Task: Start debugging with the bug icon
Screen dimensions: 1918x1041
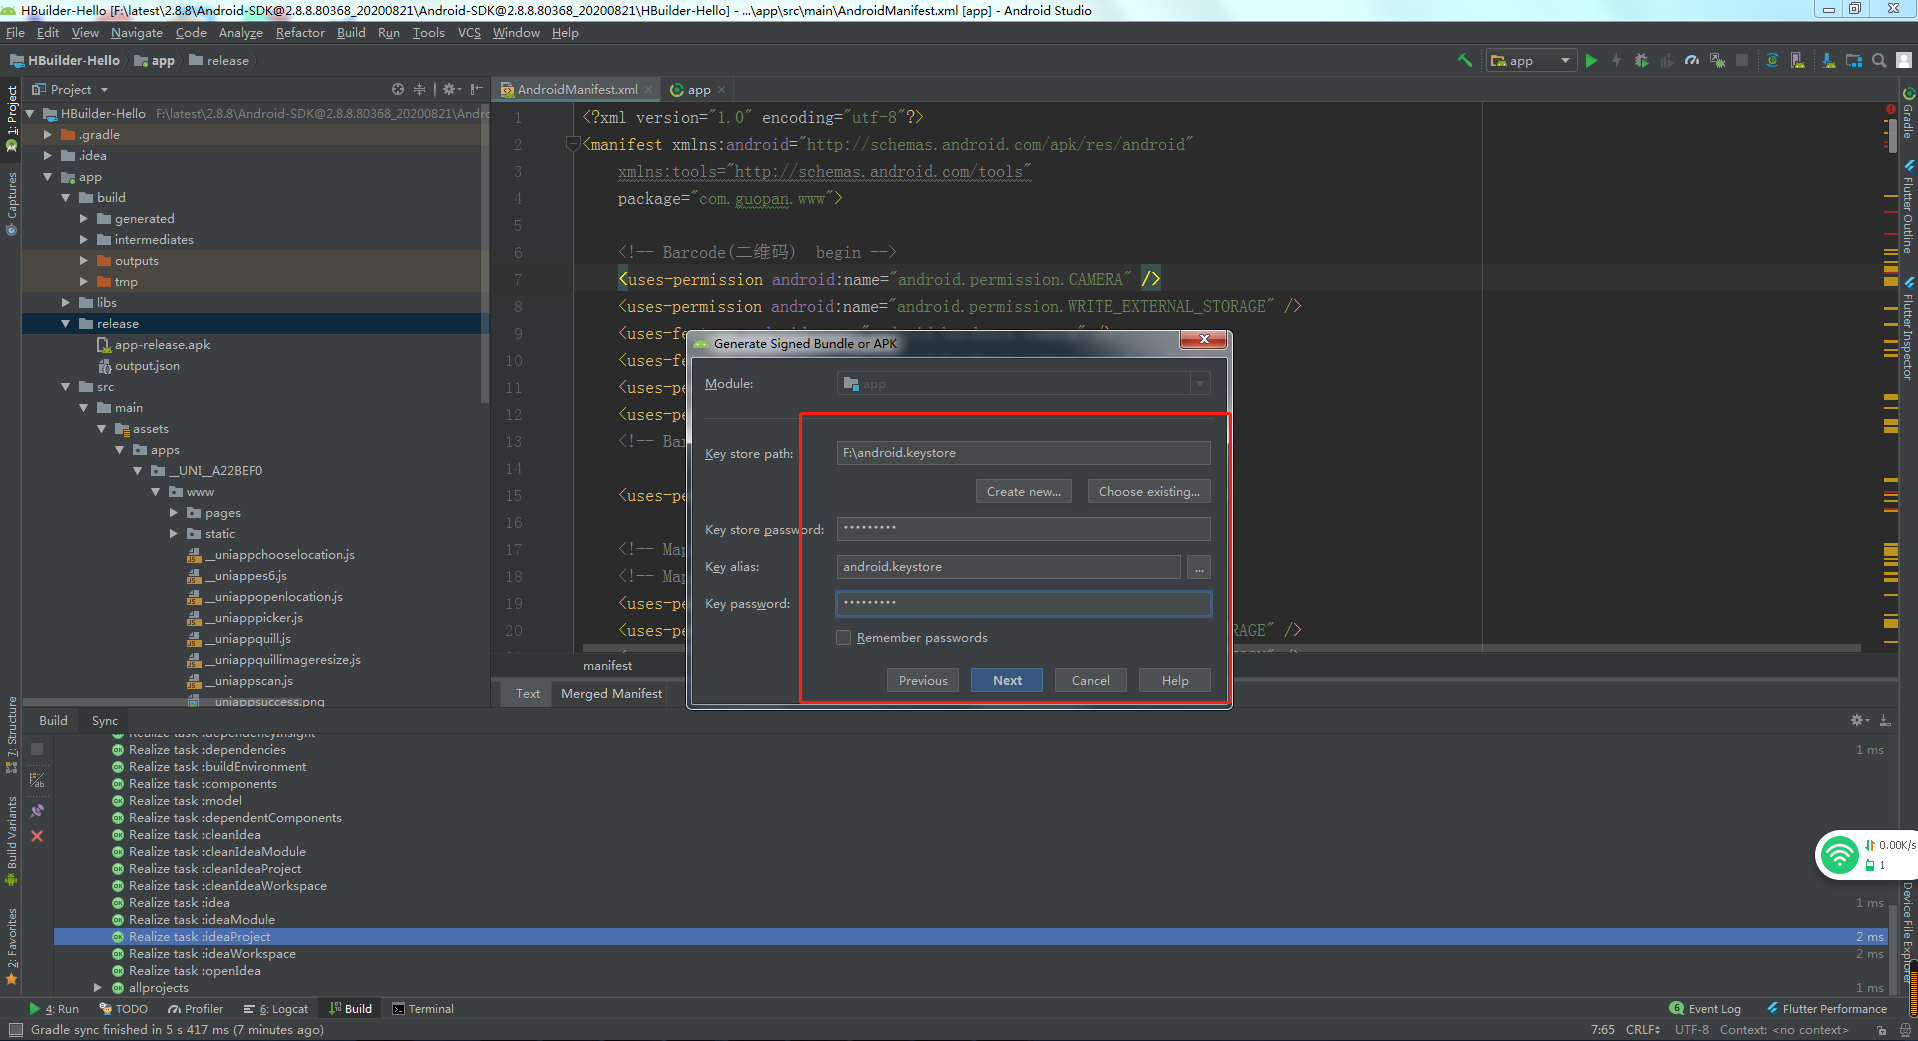Action: tap(1641, 60)
